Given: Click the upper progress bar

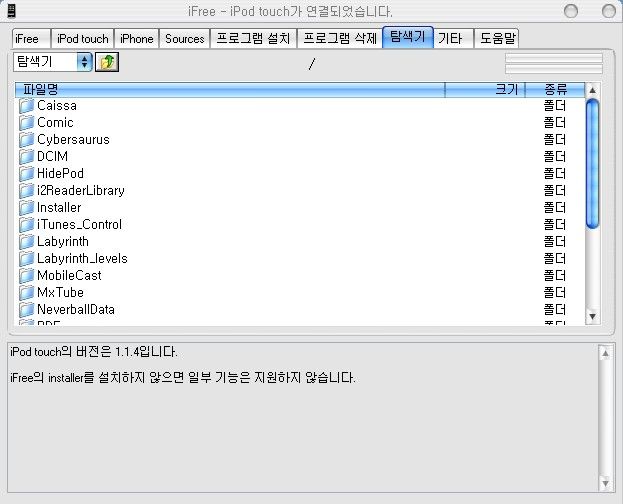Looking at the screenshot, I should click(x=554, y=58).
